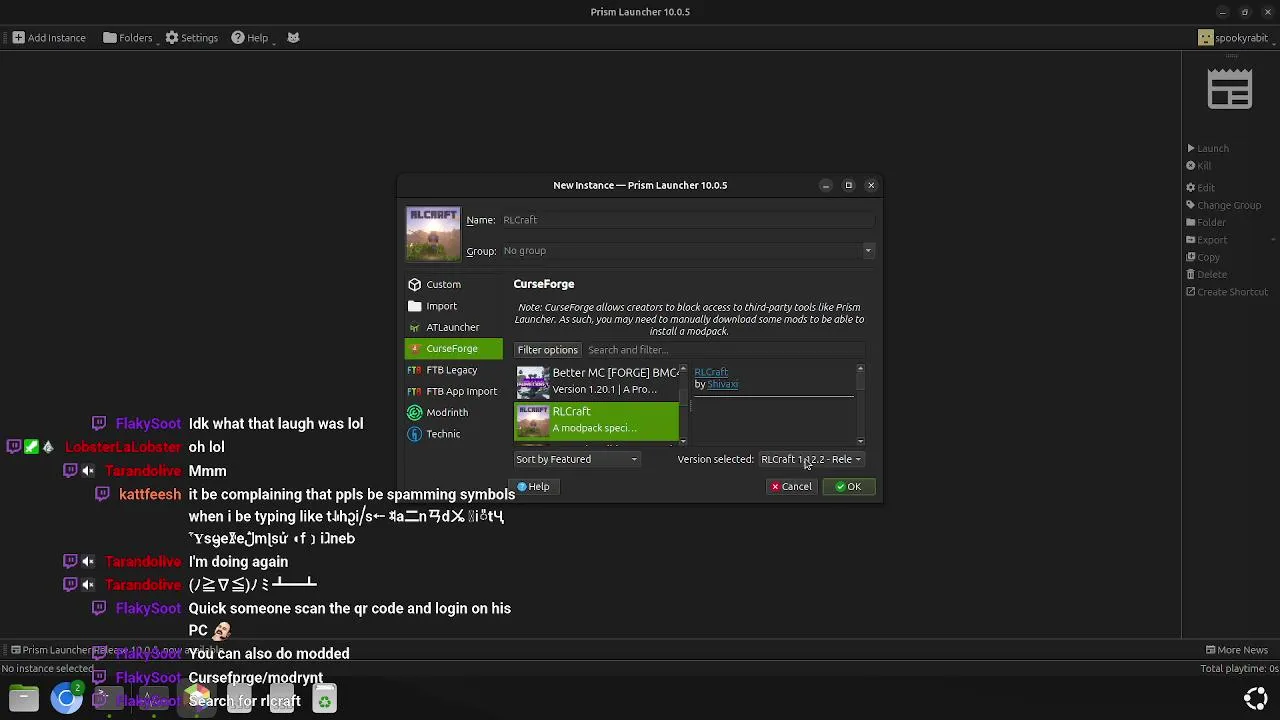Select the Import source tab
The width and height of the screenshot is (1280, 720).
point(453,306)
